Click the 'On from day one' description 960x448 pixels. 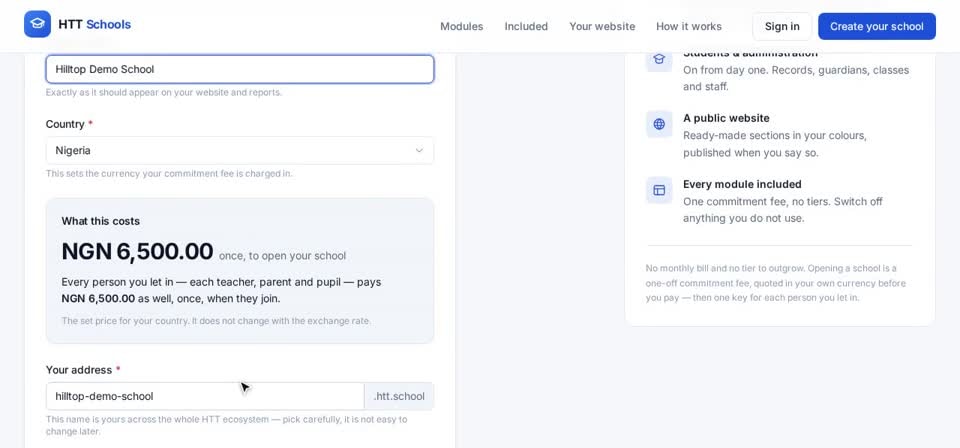796,78
